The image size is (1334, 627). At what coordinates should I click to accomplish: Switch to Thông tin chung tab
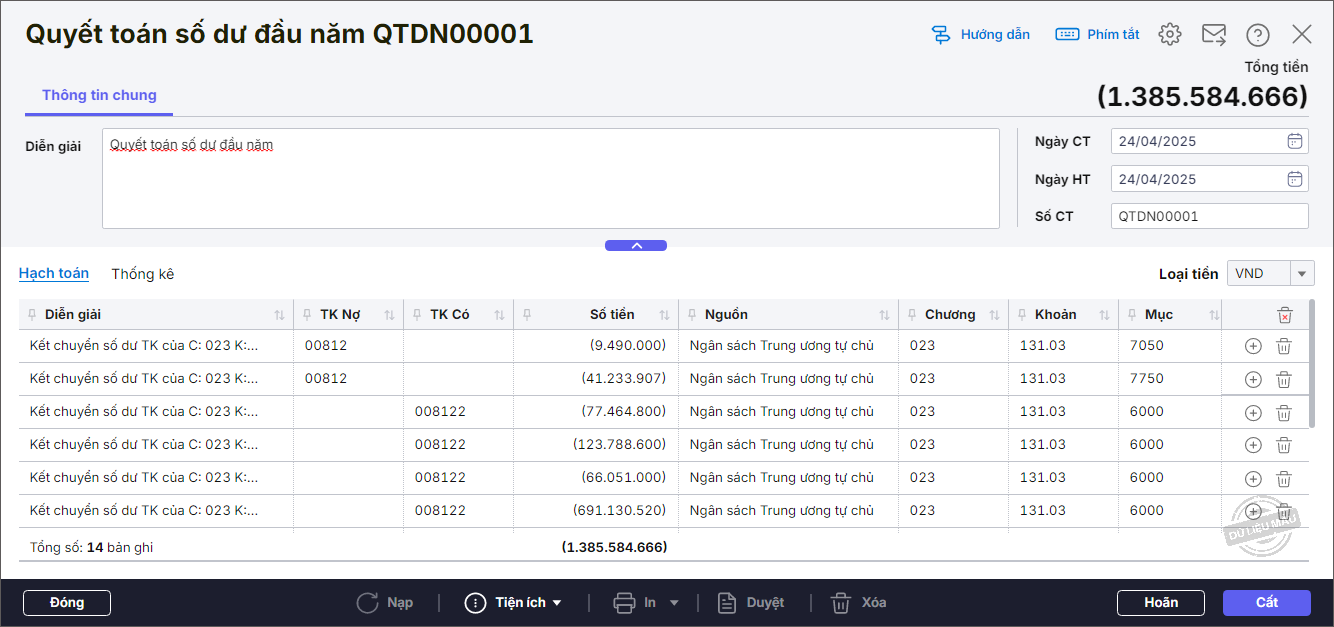[99, 96]
